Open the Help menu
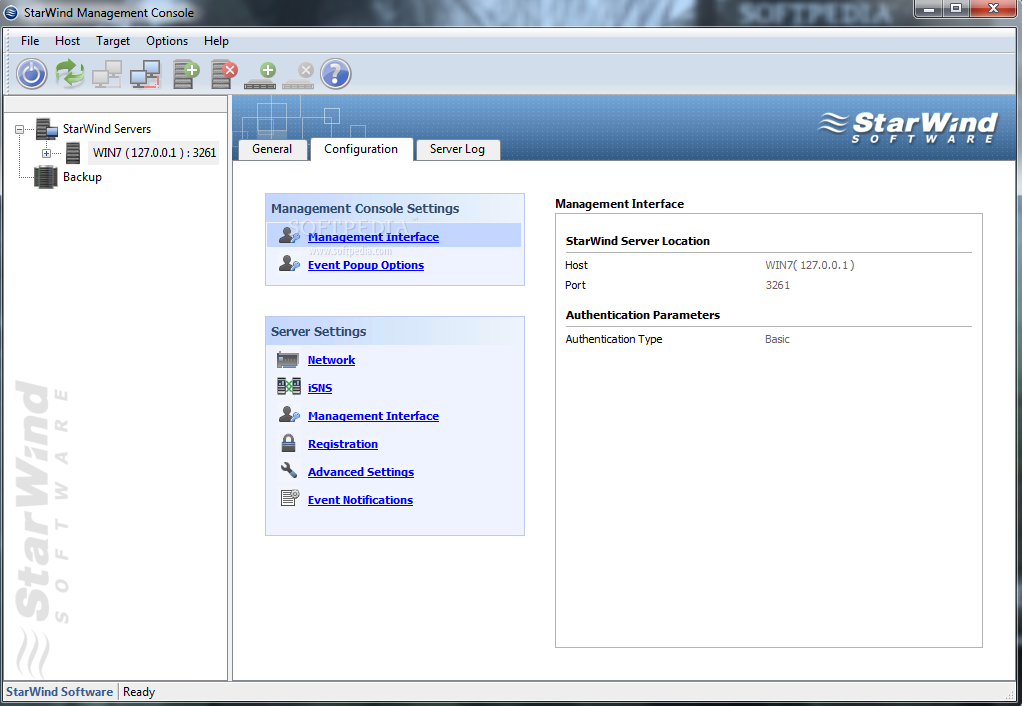 point(216,41)
